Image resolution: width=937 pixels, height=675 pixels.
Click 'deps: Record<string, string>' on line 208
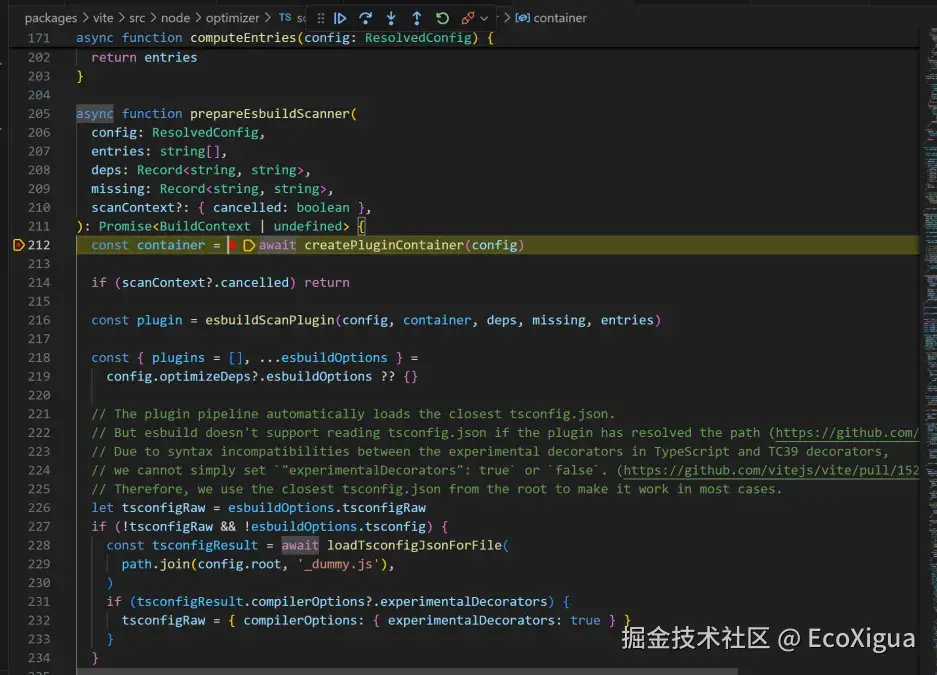pyautogui.click(x=197, y=170)
